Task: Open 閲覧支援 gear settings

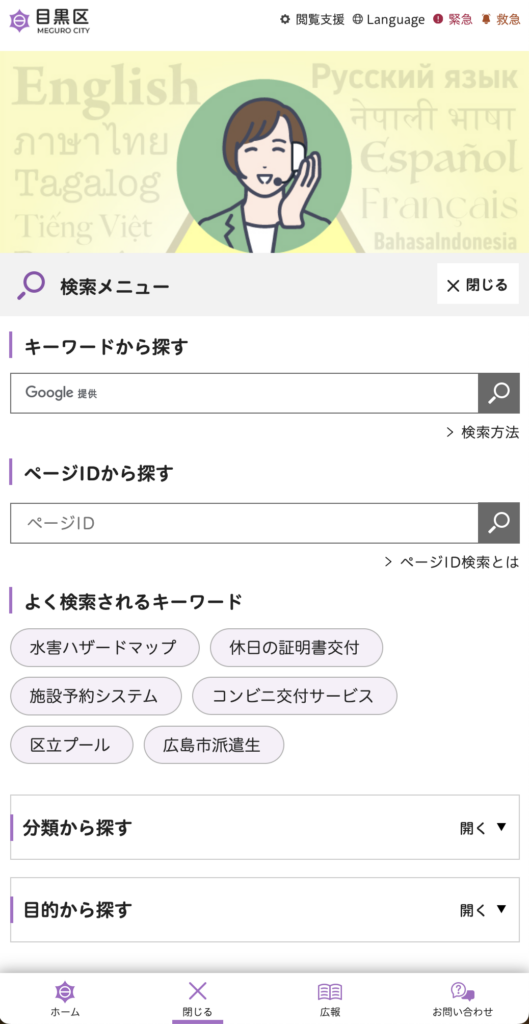Action: click(x=312, y=20)
